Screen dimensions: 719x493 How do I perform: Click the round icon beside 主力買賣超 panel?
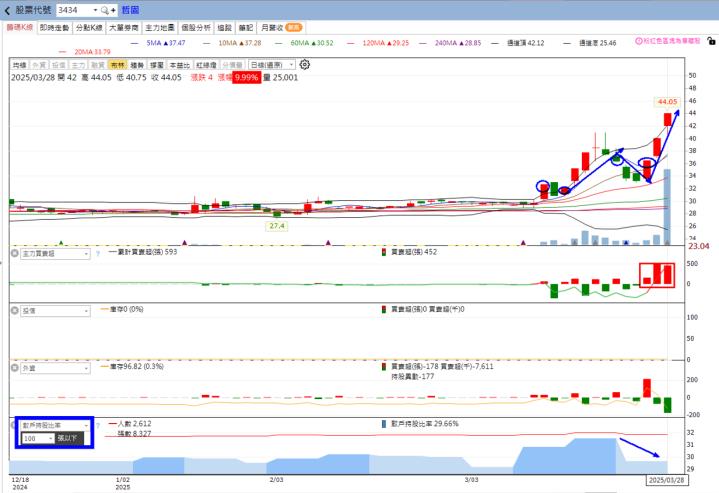click(x=15, y=253)
